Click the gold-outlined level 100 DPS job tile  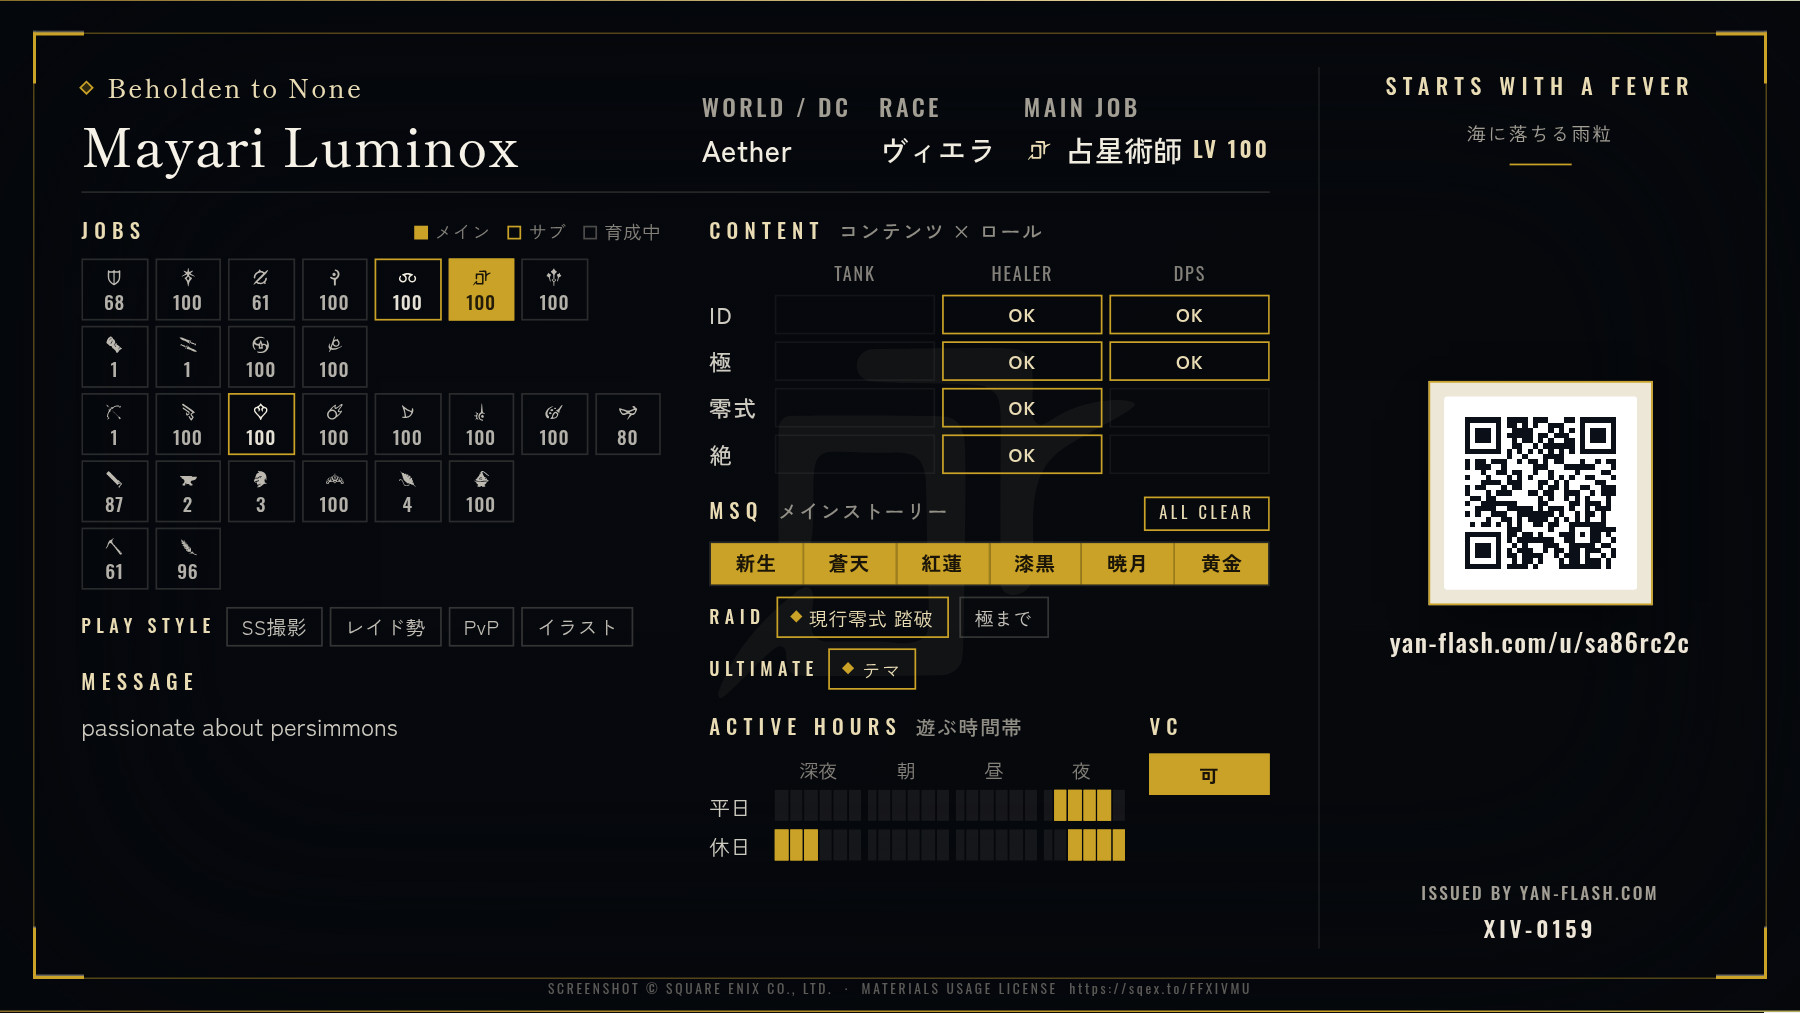[x=261, y=424]
